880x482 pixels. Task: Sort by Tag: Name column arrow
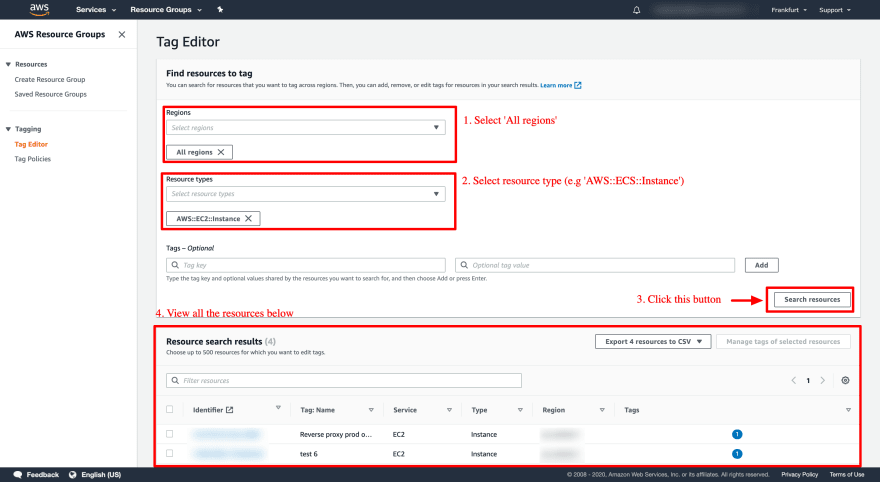tap(371, 410)
